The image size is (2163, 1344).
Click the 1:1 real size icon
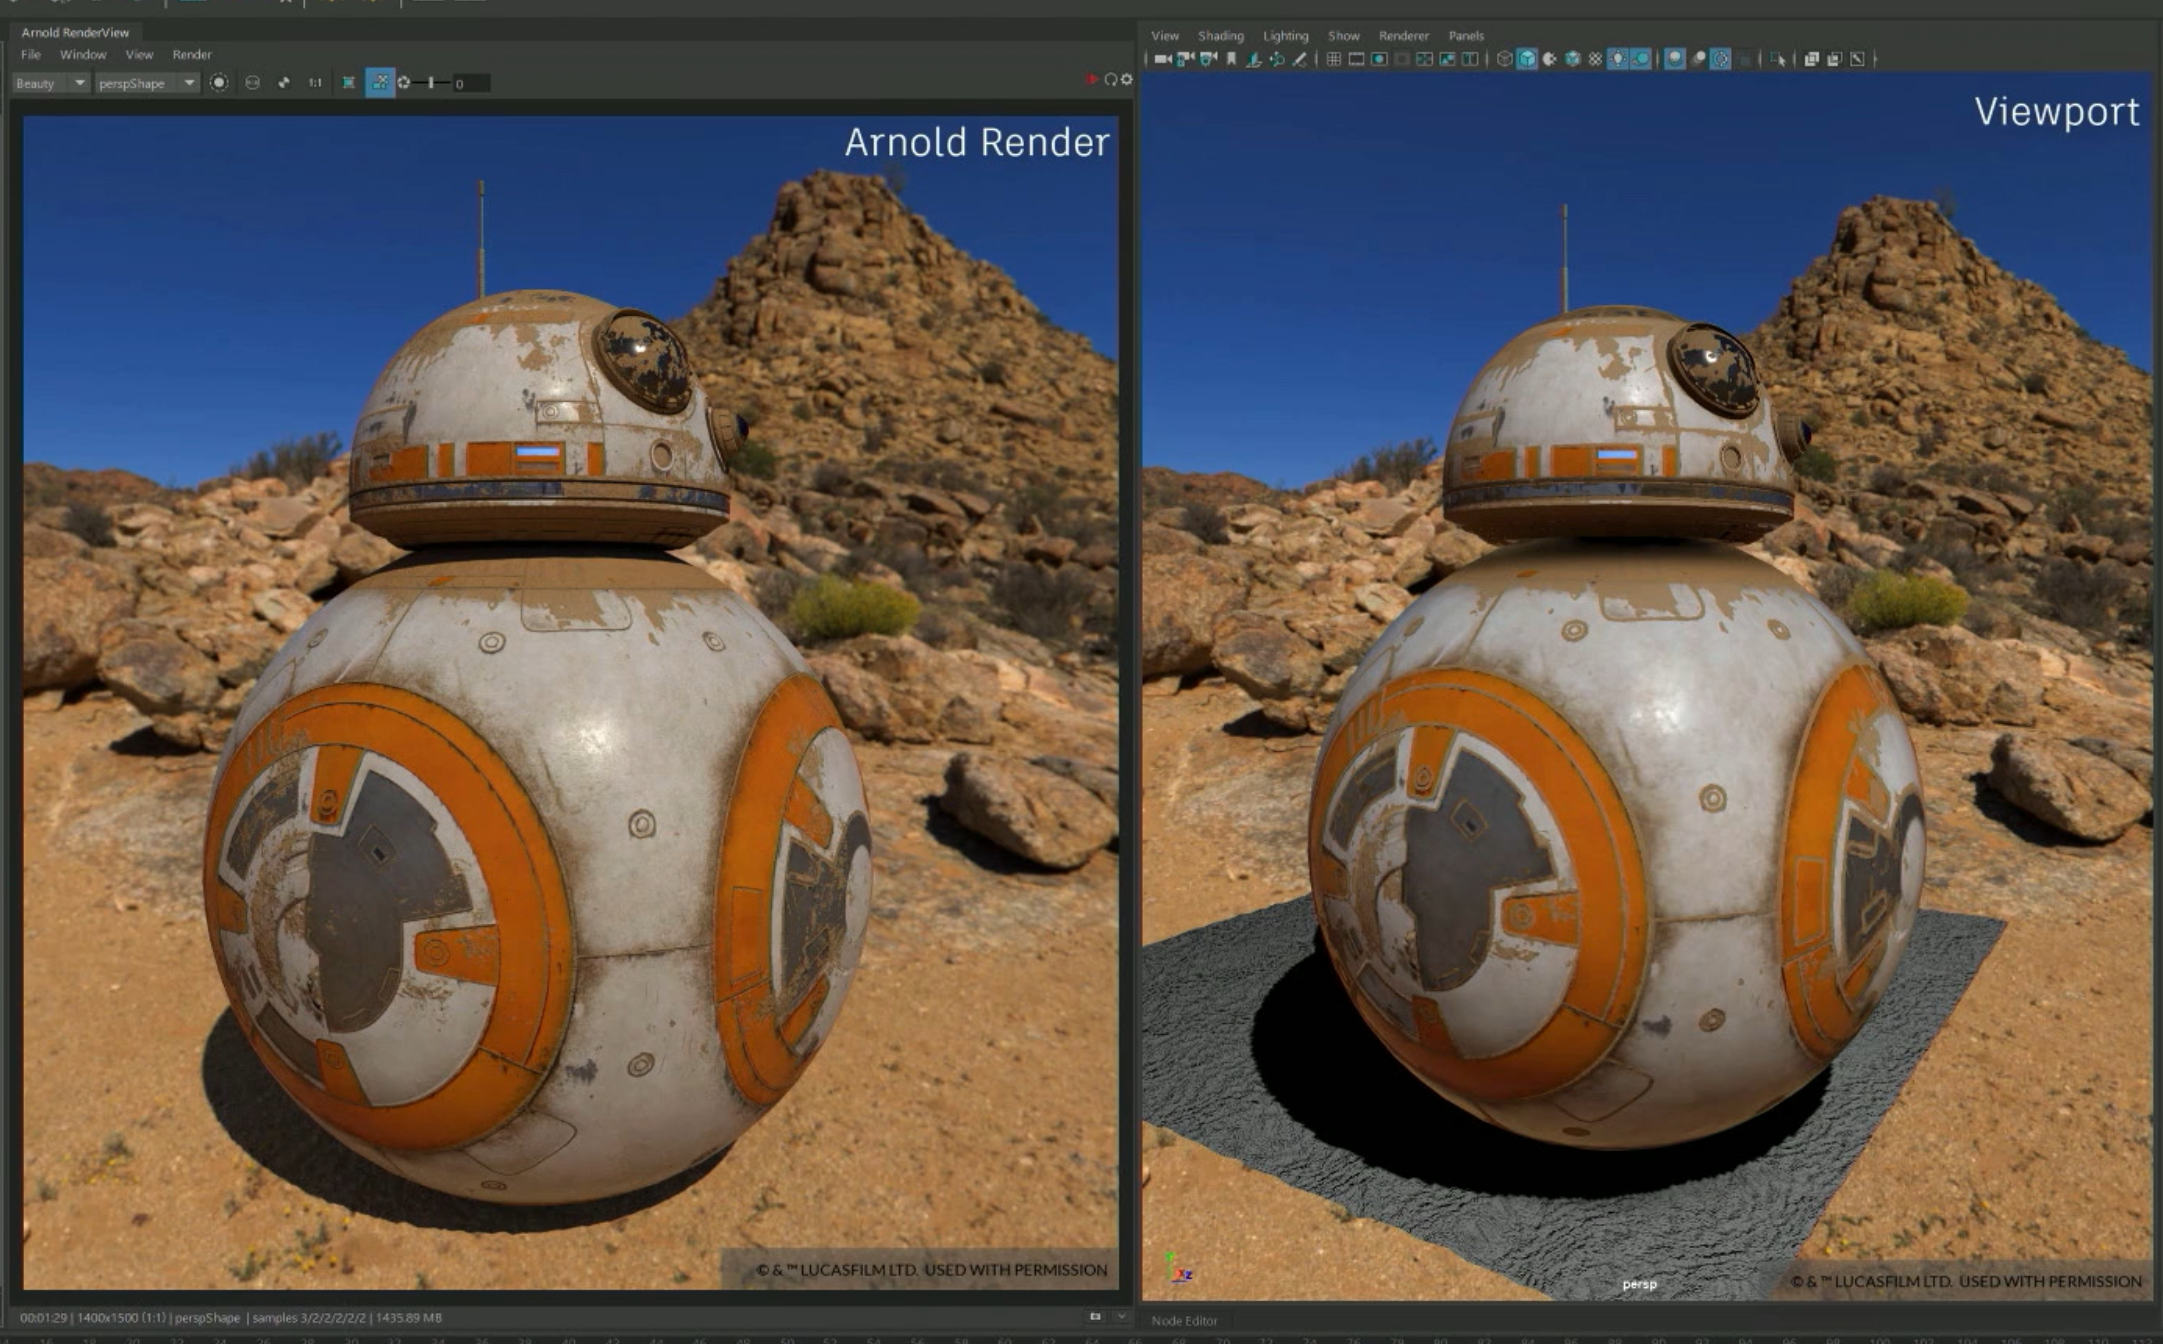pyautogui.click(x=315, y=83)
